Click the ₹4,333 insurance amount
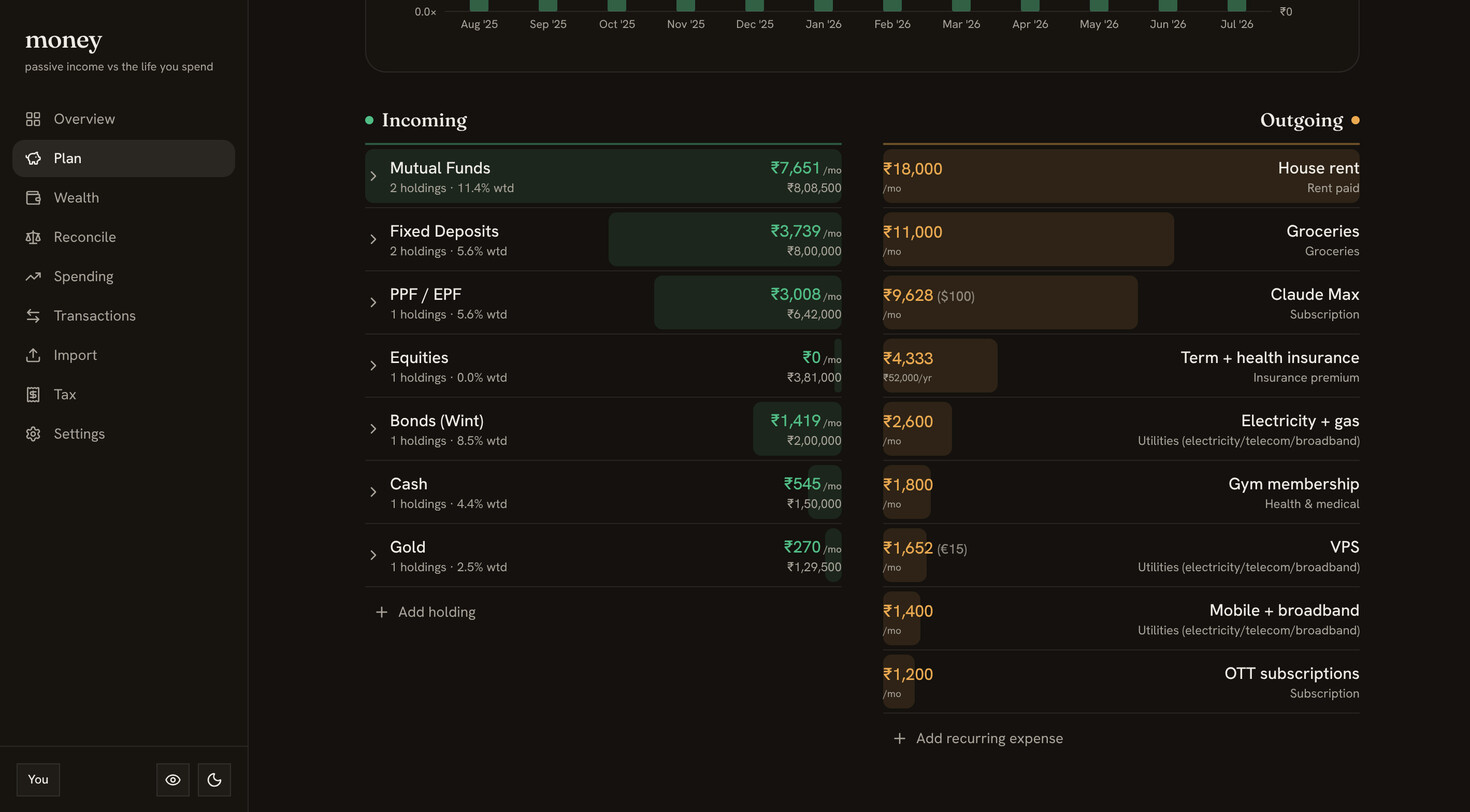This screenshot has width=1470, height=812. tap(908, 358)
